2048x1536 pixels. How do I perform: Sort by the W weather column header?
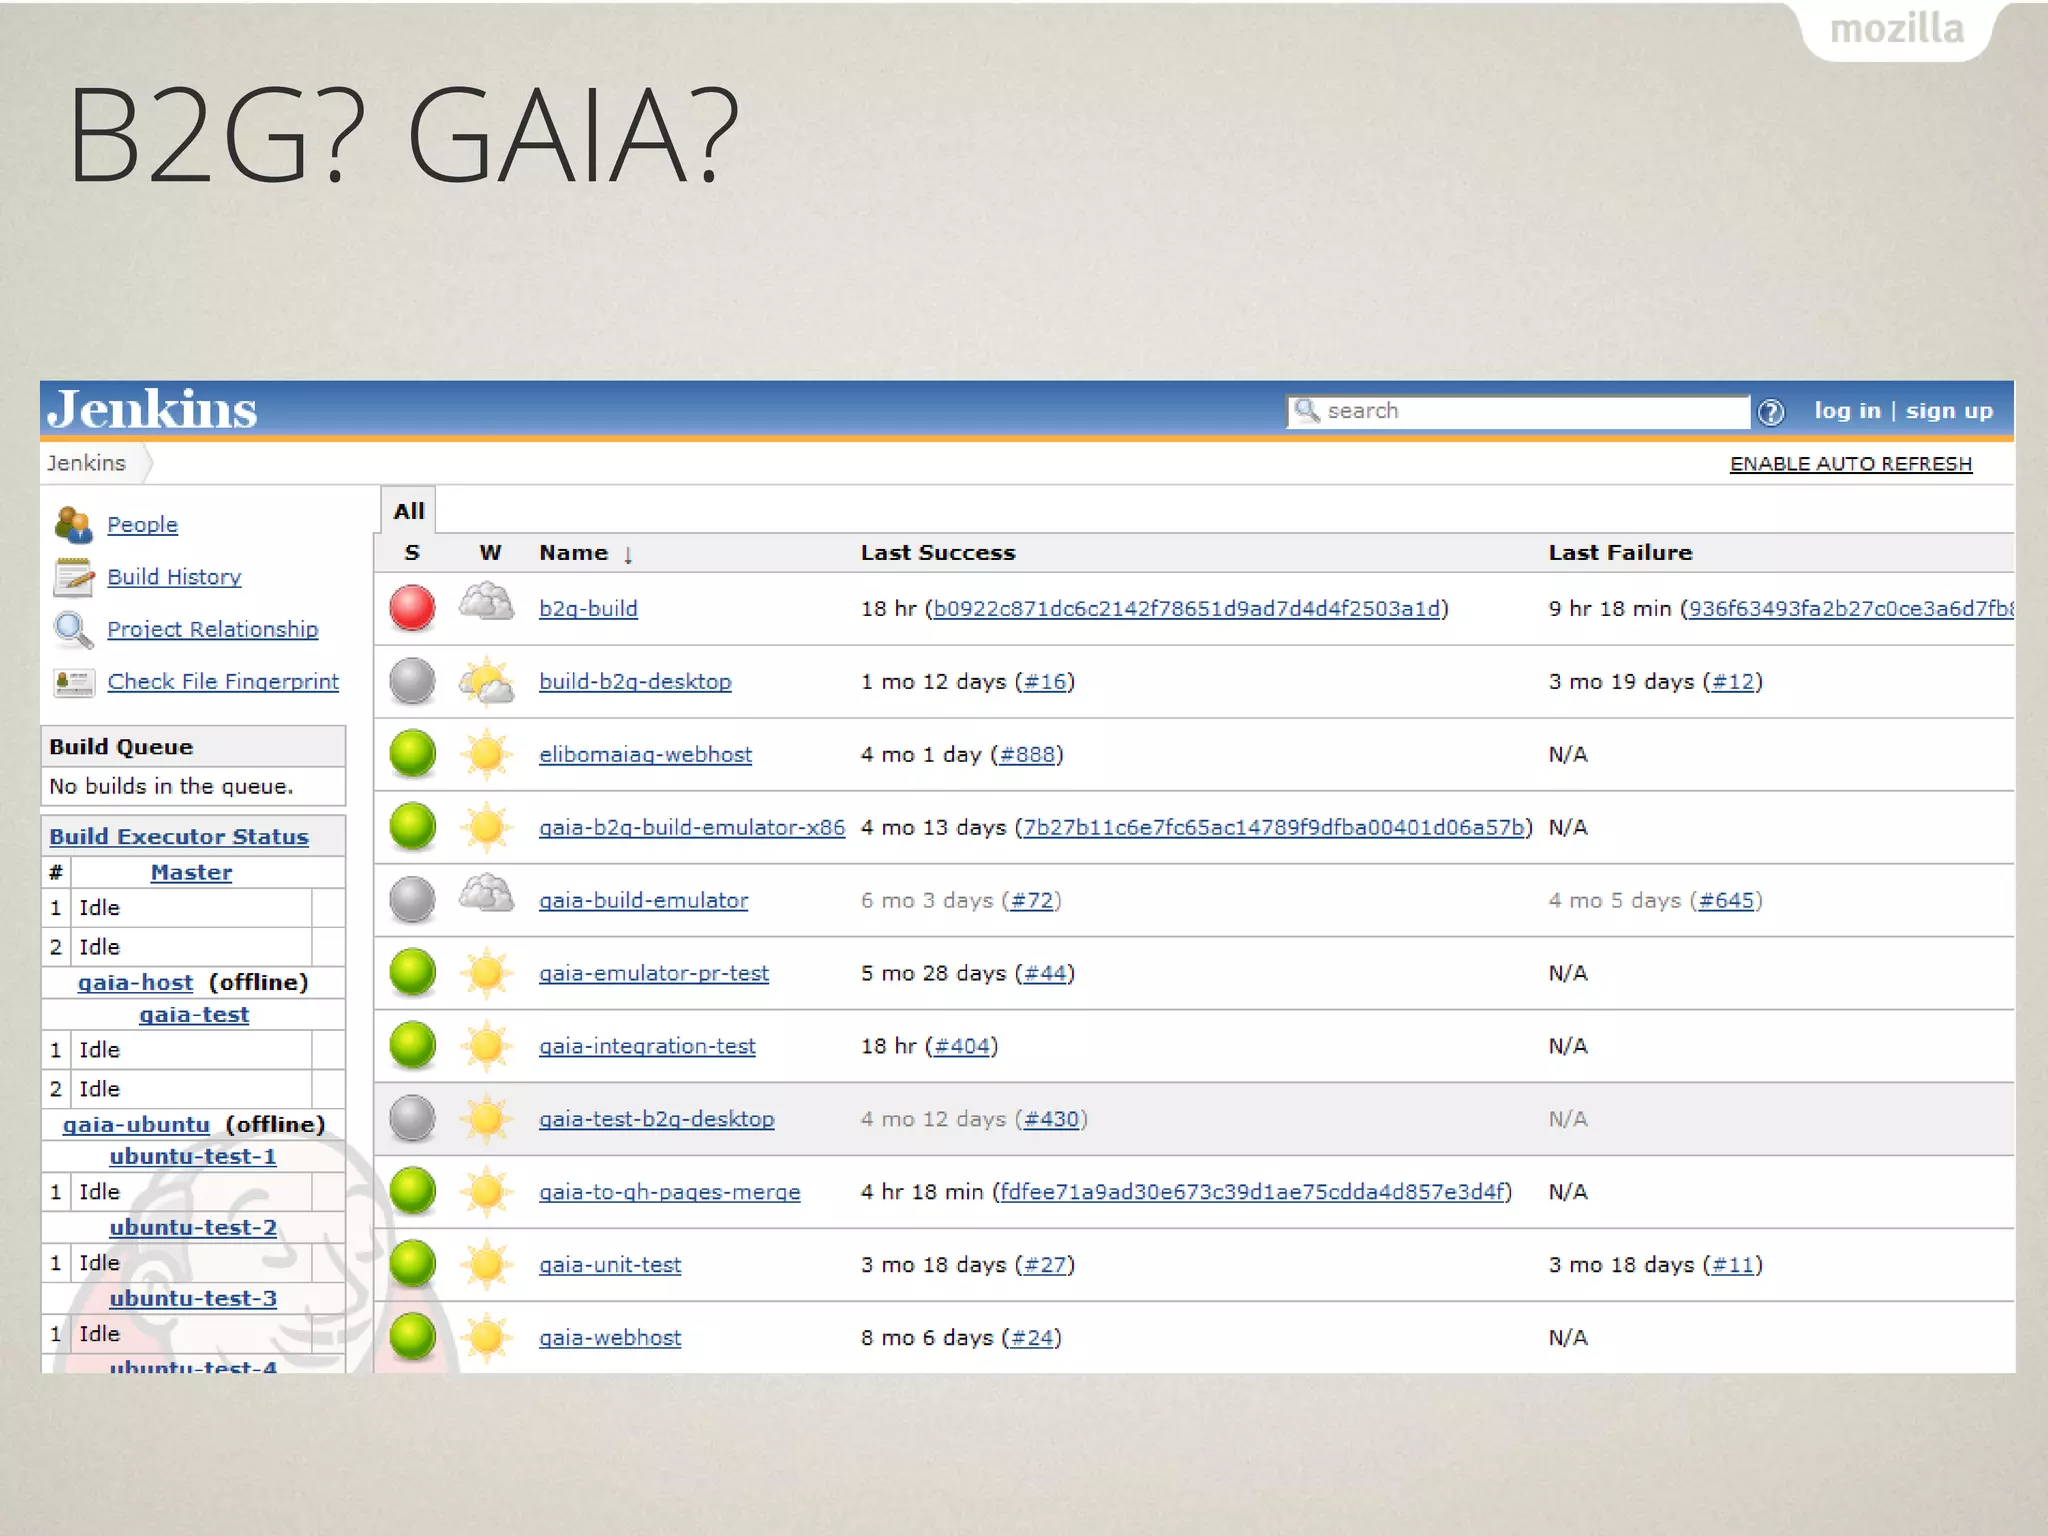tap(490, 553)
